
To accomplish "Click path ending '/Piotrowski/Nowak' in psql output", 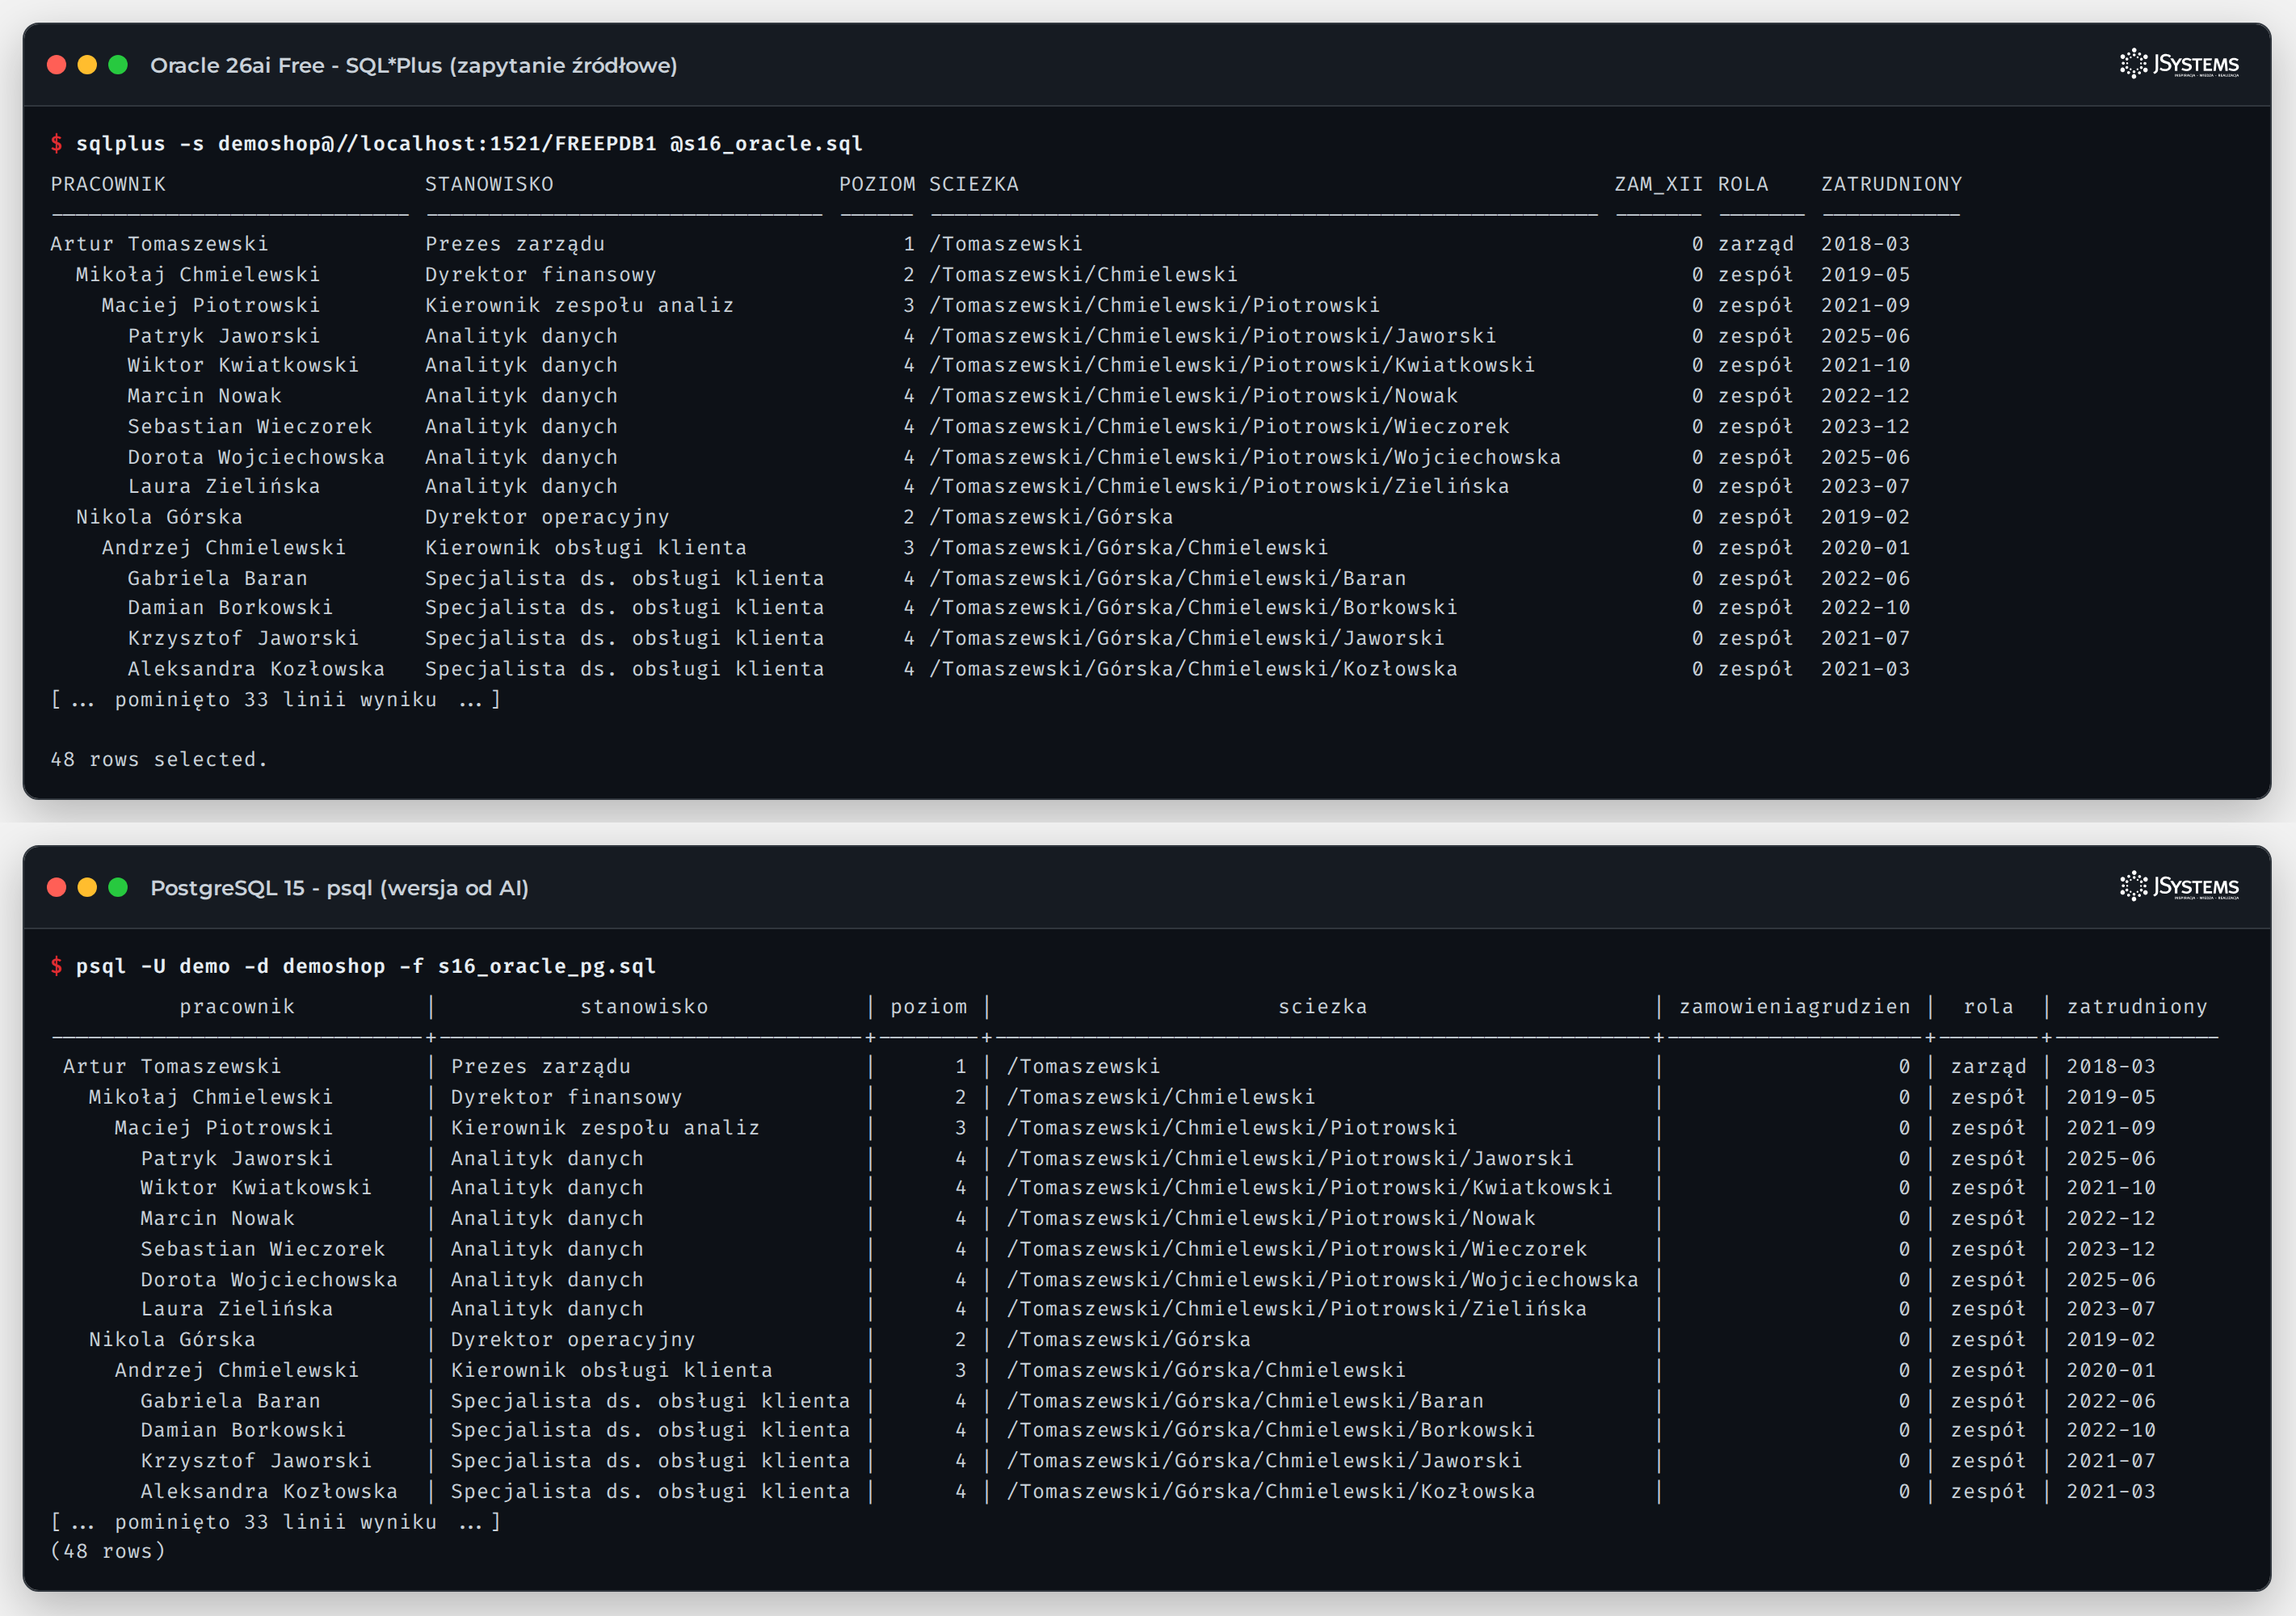I will coord(1271,1219).
